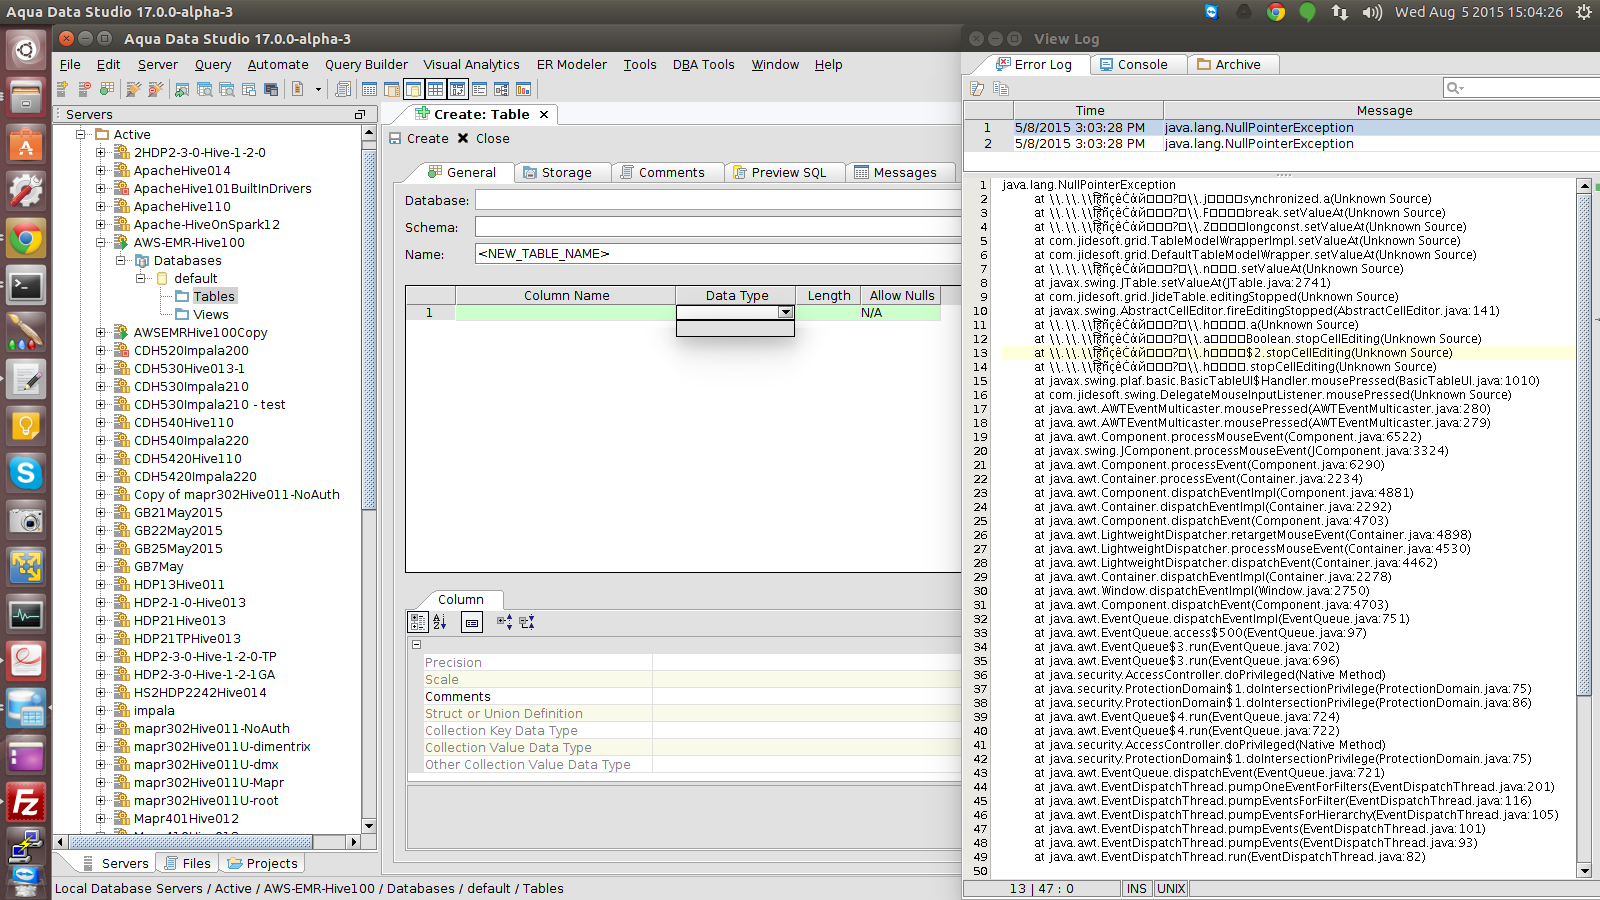Click the Column Name header
Image resolution: width=1600 pixels, height=900 pixels.
[x=566, y=296]
